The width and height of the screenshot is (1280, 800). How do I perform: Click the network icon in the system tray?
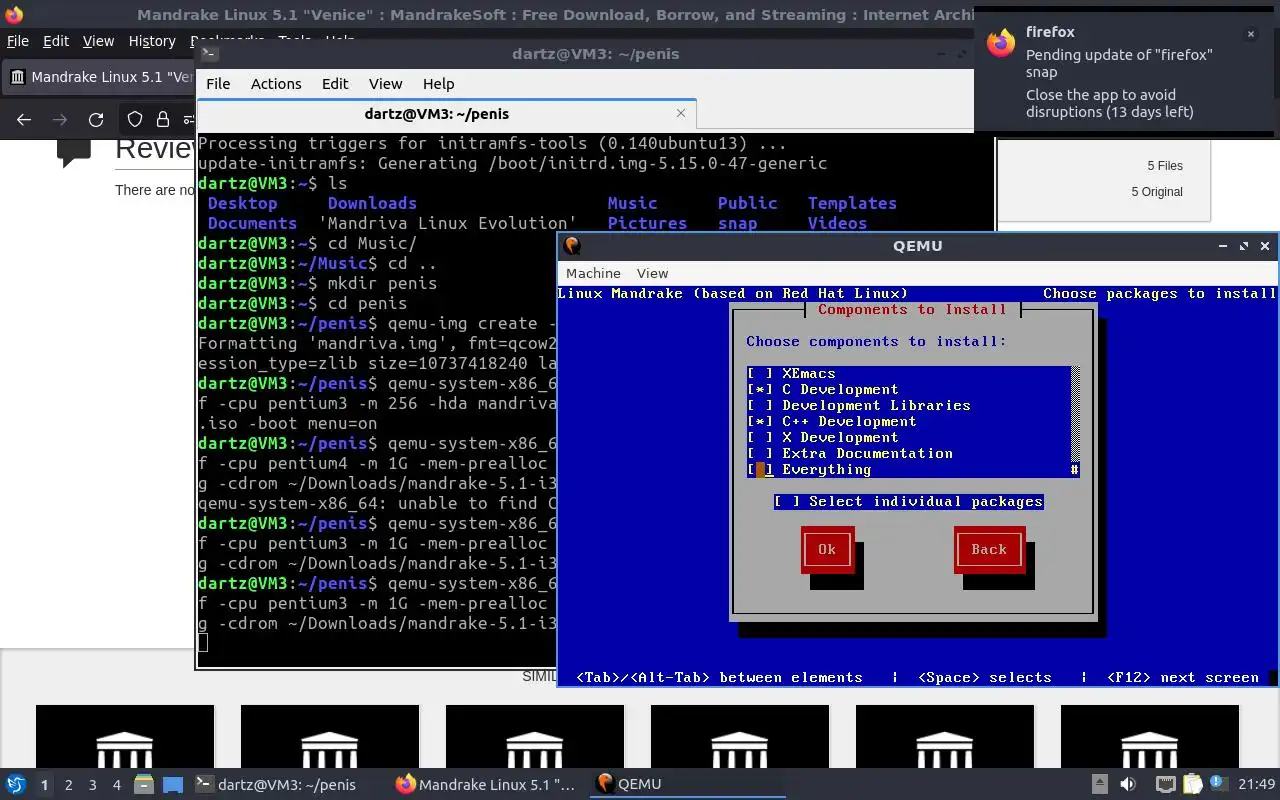click(x=1165, y=784)
